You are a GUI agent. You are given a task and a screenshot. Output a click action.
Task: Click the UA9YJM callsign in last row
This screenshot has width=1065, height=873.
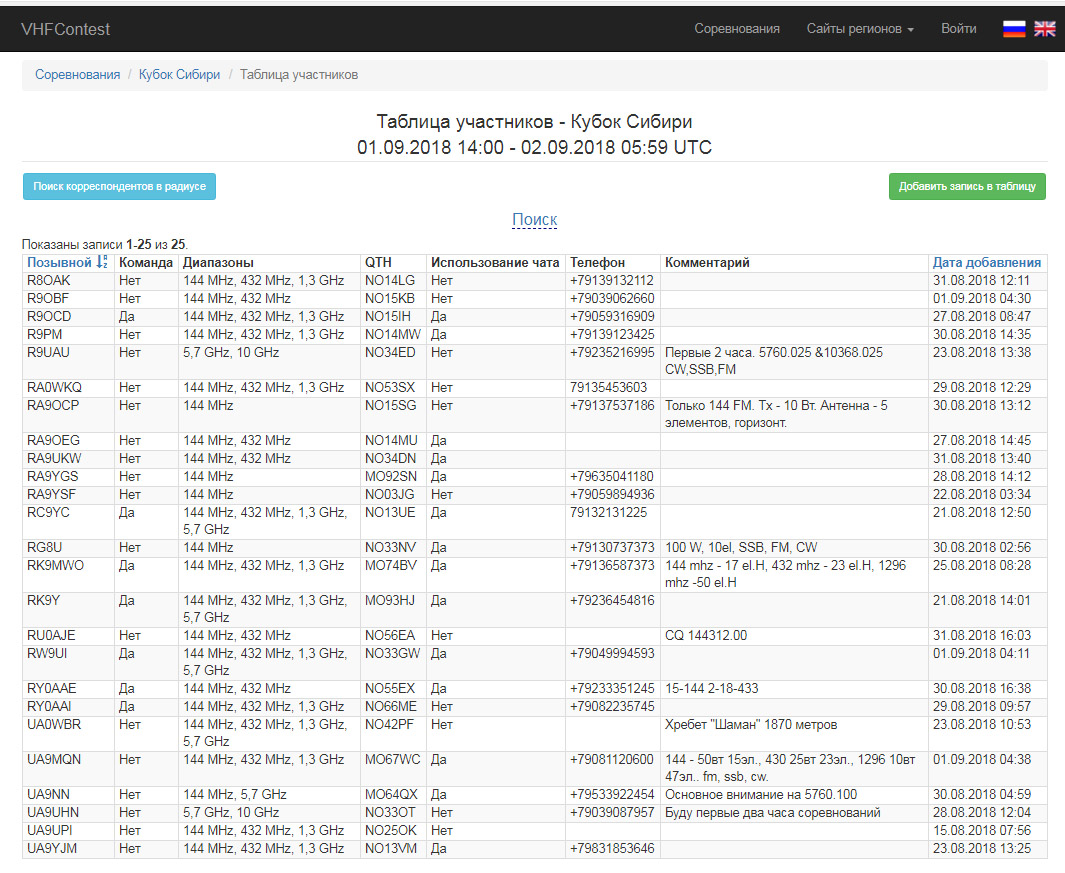click(51, 849)
